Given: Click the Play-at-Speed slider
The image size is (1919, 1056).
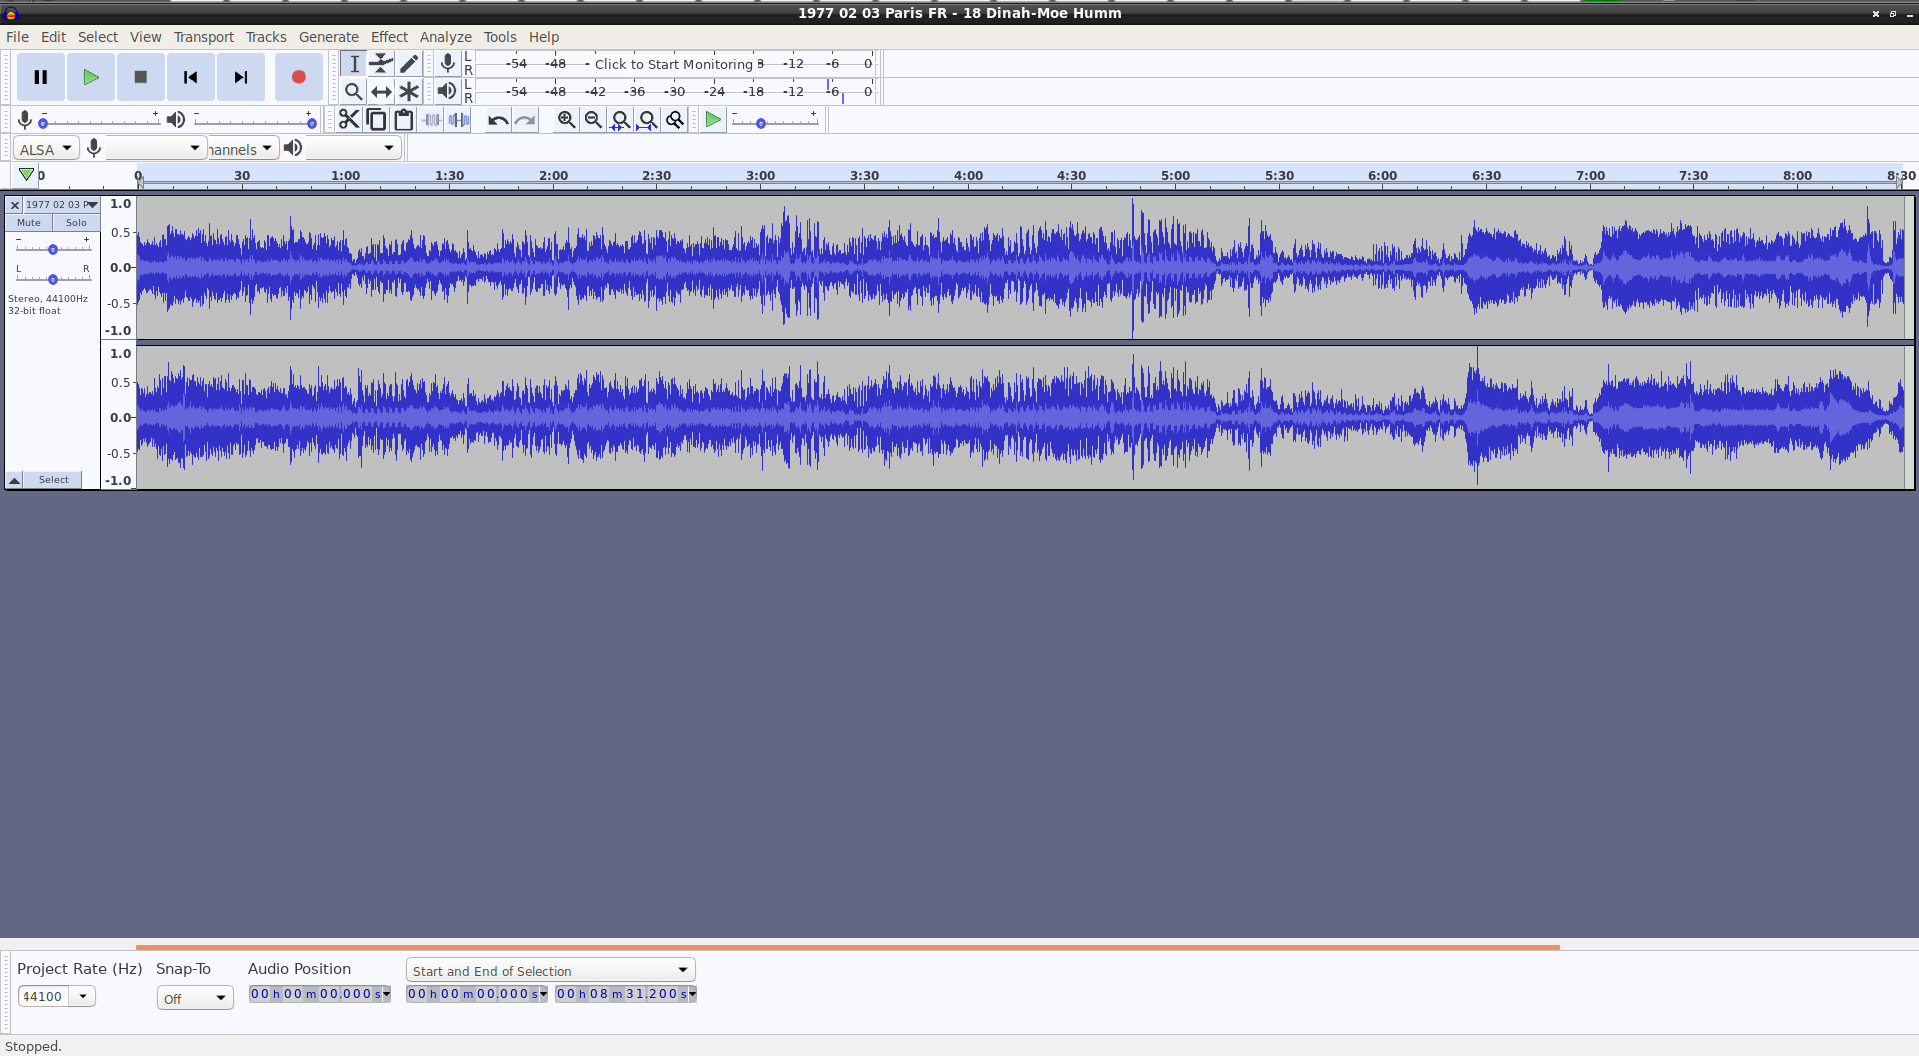Looking at the screenshot, I should click(775, 121).
